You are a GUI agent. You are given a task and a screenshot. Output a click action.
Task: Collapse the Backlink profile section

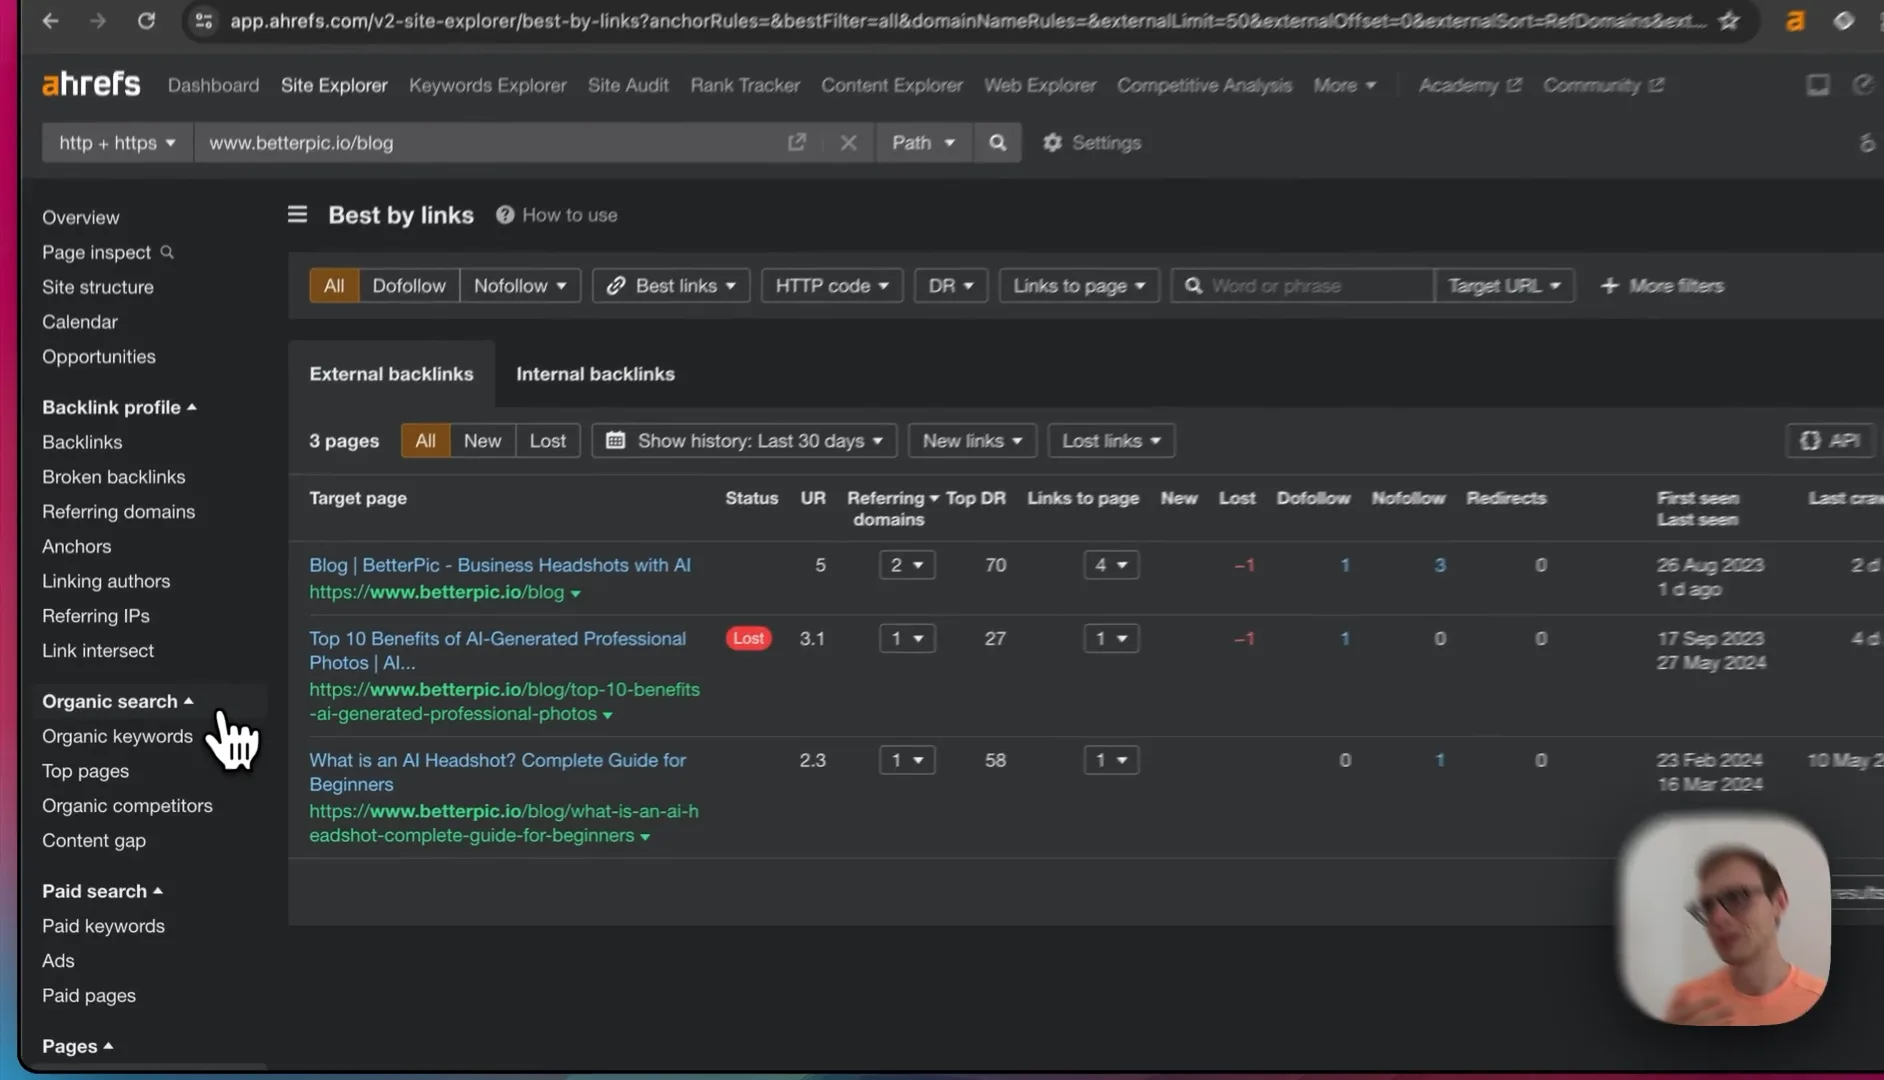tap(119, 407)
